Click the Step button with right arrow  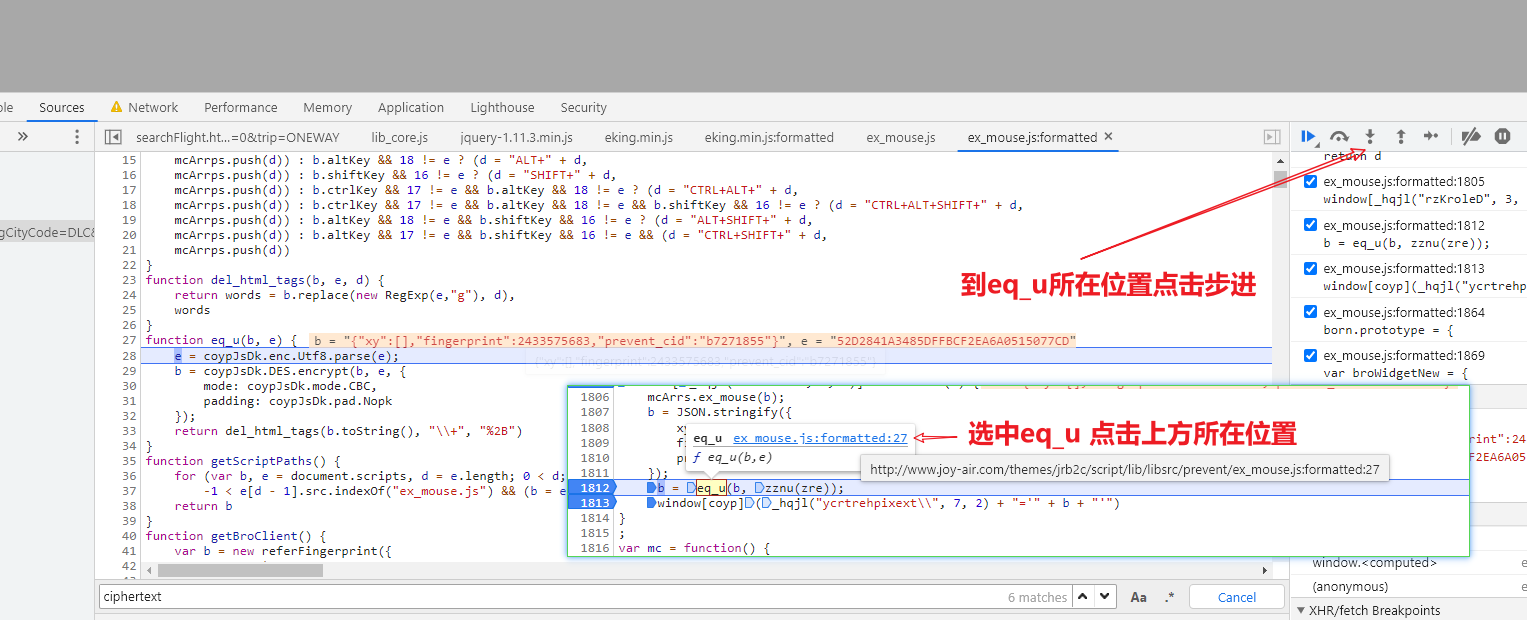[x=1431, y=137]
